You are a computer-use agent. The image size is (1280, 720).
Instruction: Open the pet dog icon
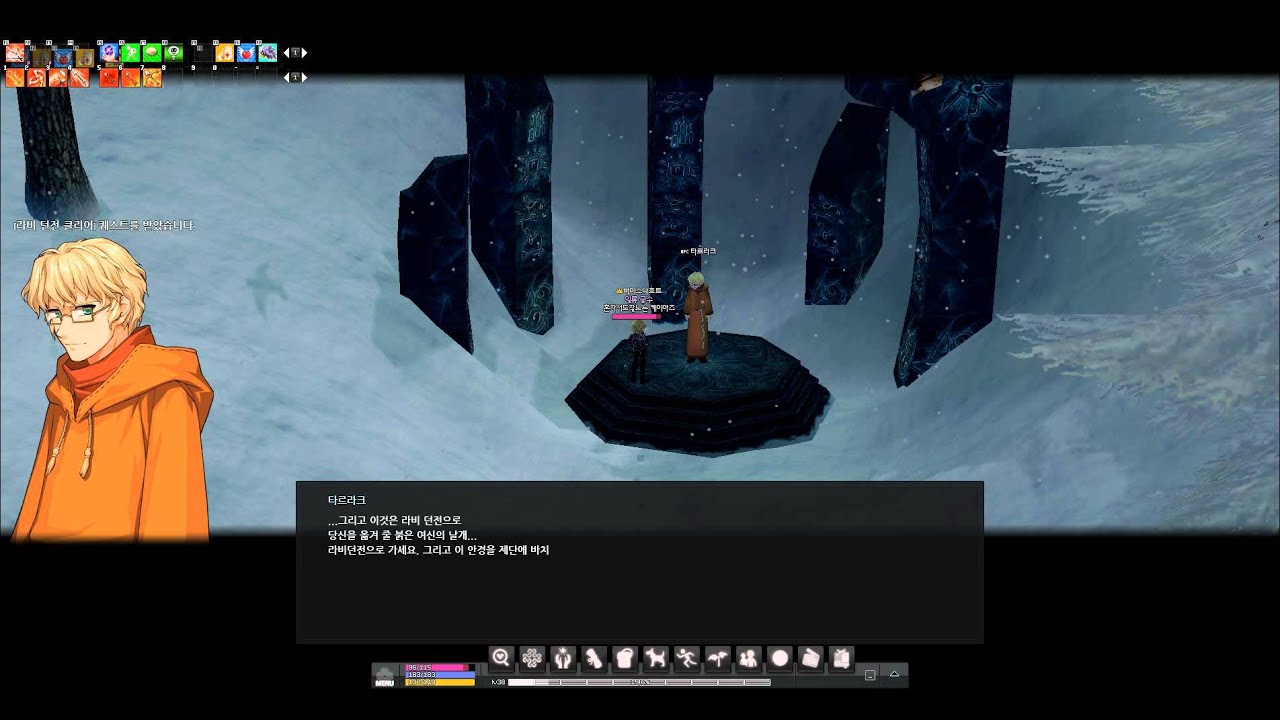656,658
